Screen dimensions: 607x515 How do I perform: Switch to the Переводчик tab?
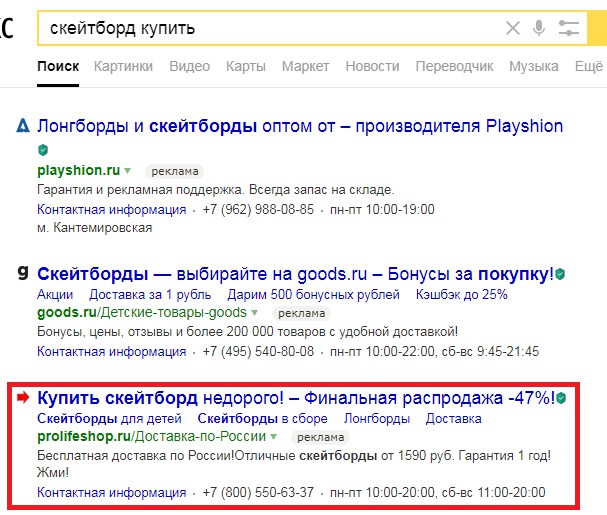(454, 66)
